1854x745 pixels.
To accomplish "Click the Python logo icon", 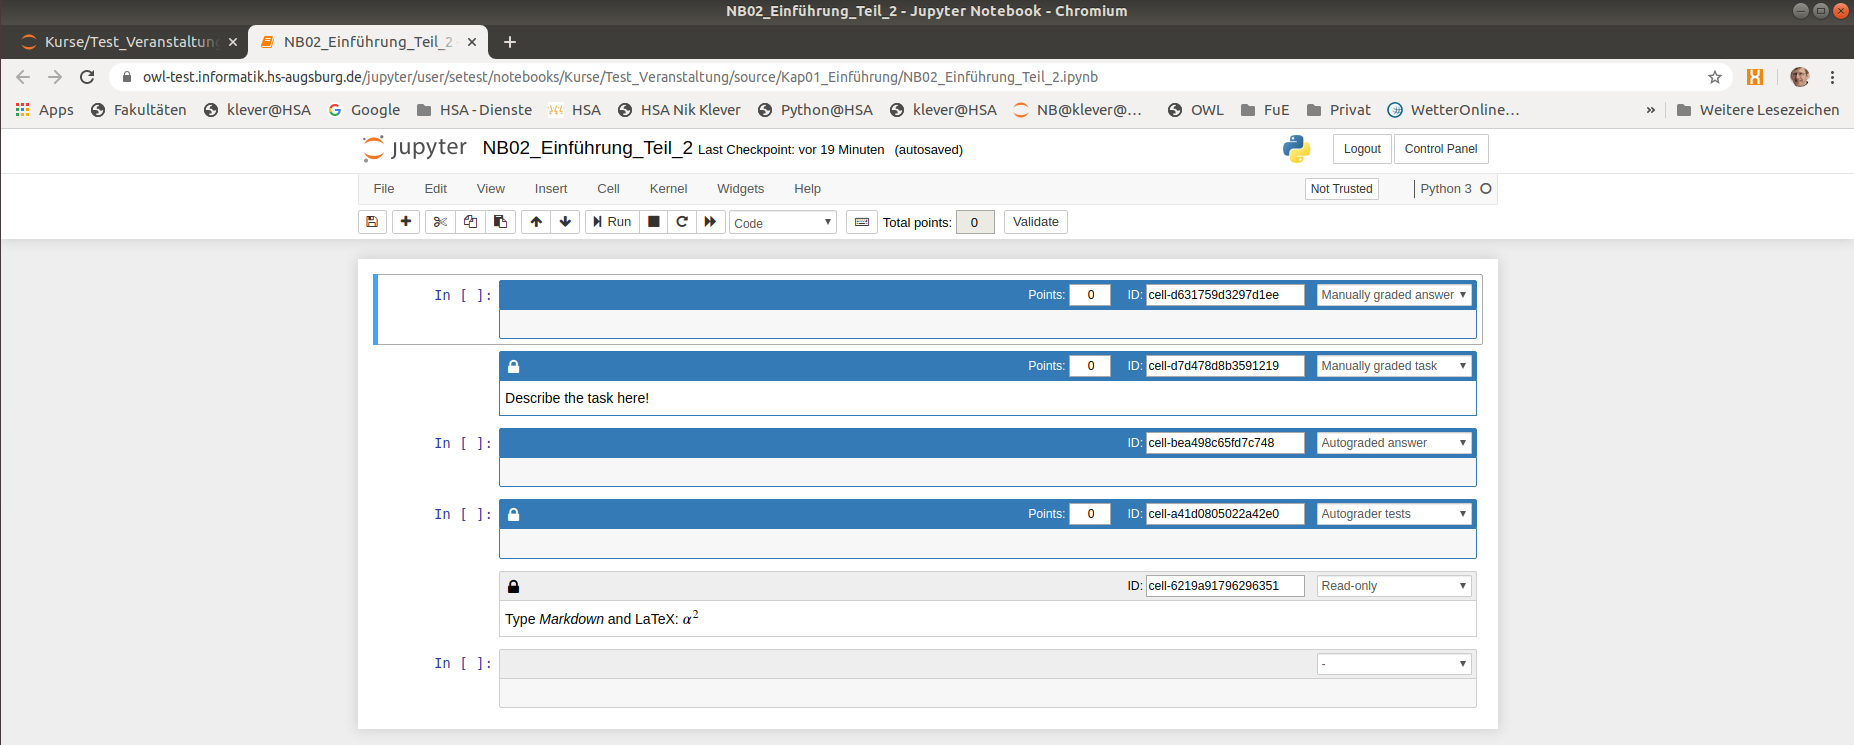I will tap(1297, 149).
